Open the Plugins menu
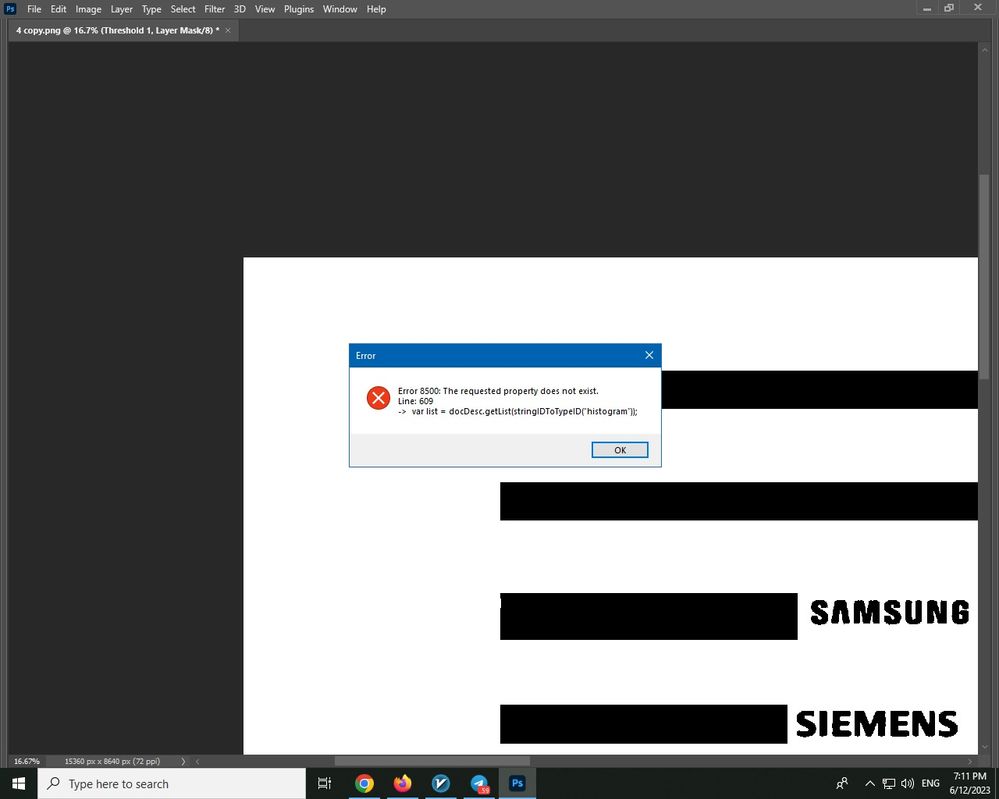Viewport: 999px width, 799px height. click(299, 9)
